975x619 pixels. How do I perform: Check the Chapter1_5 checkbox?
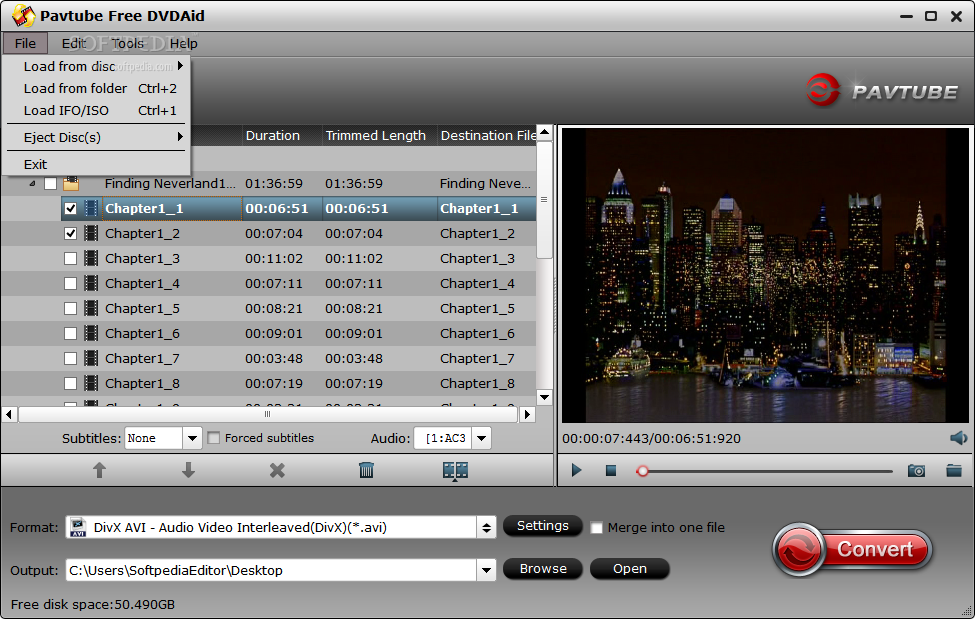[x=71, y=308]
